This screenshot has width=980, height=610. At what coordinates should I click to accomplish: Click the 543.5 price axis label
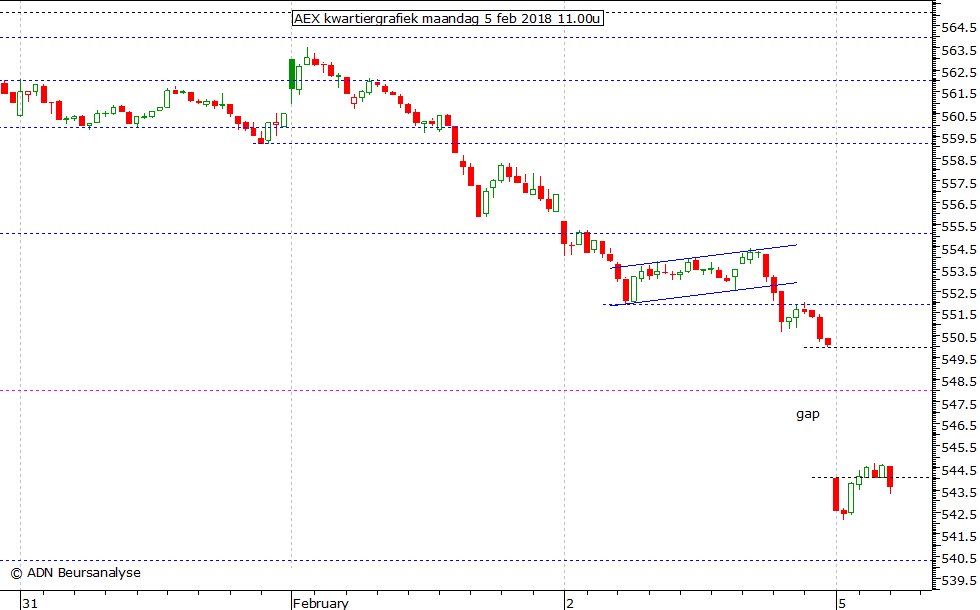click(959, 492)
